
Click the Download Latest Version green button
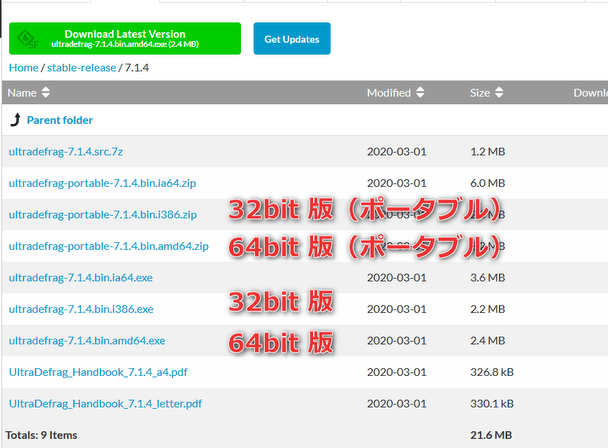[x=125, y=38]
